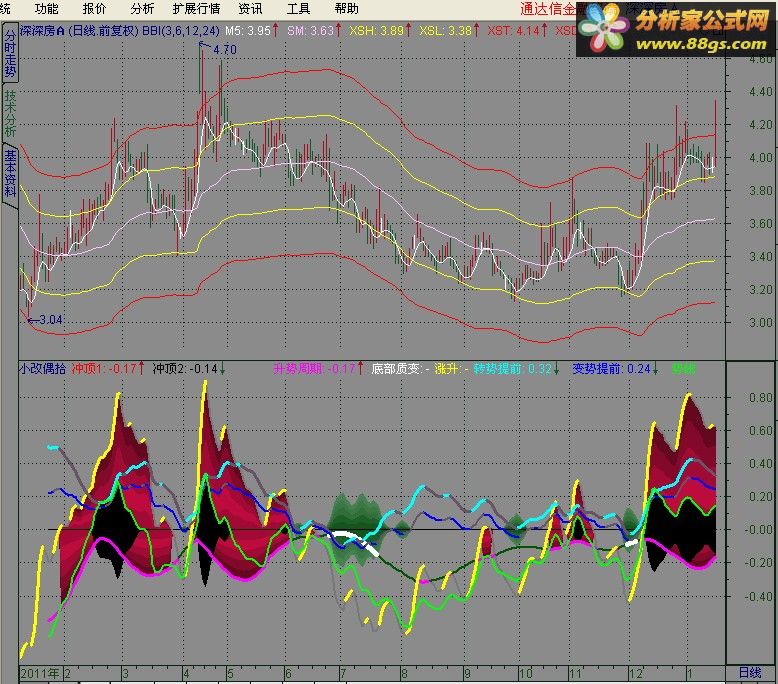Open the 报价 menu

(x=94, y=9)
